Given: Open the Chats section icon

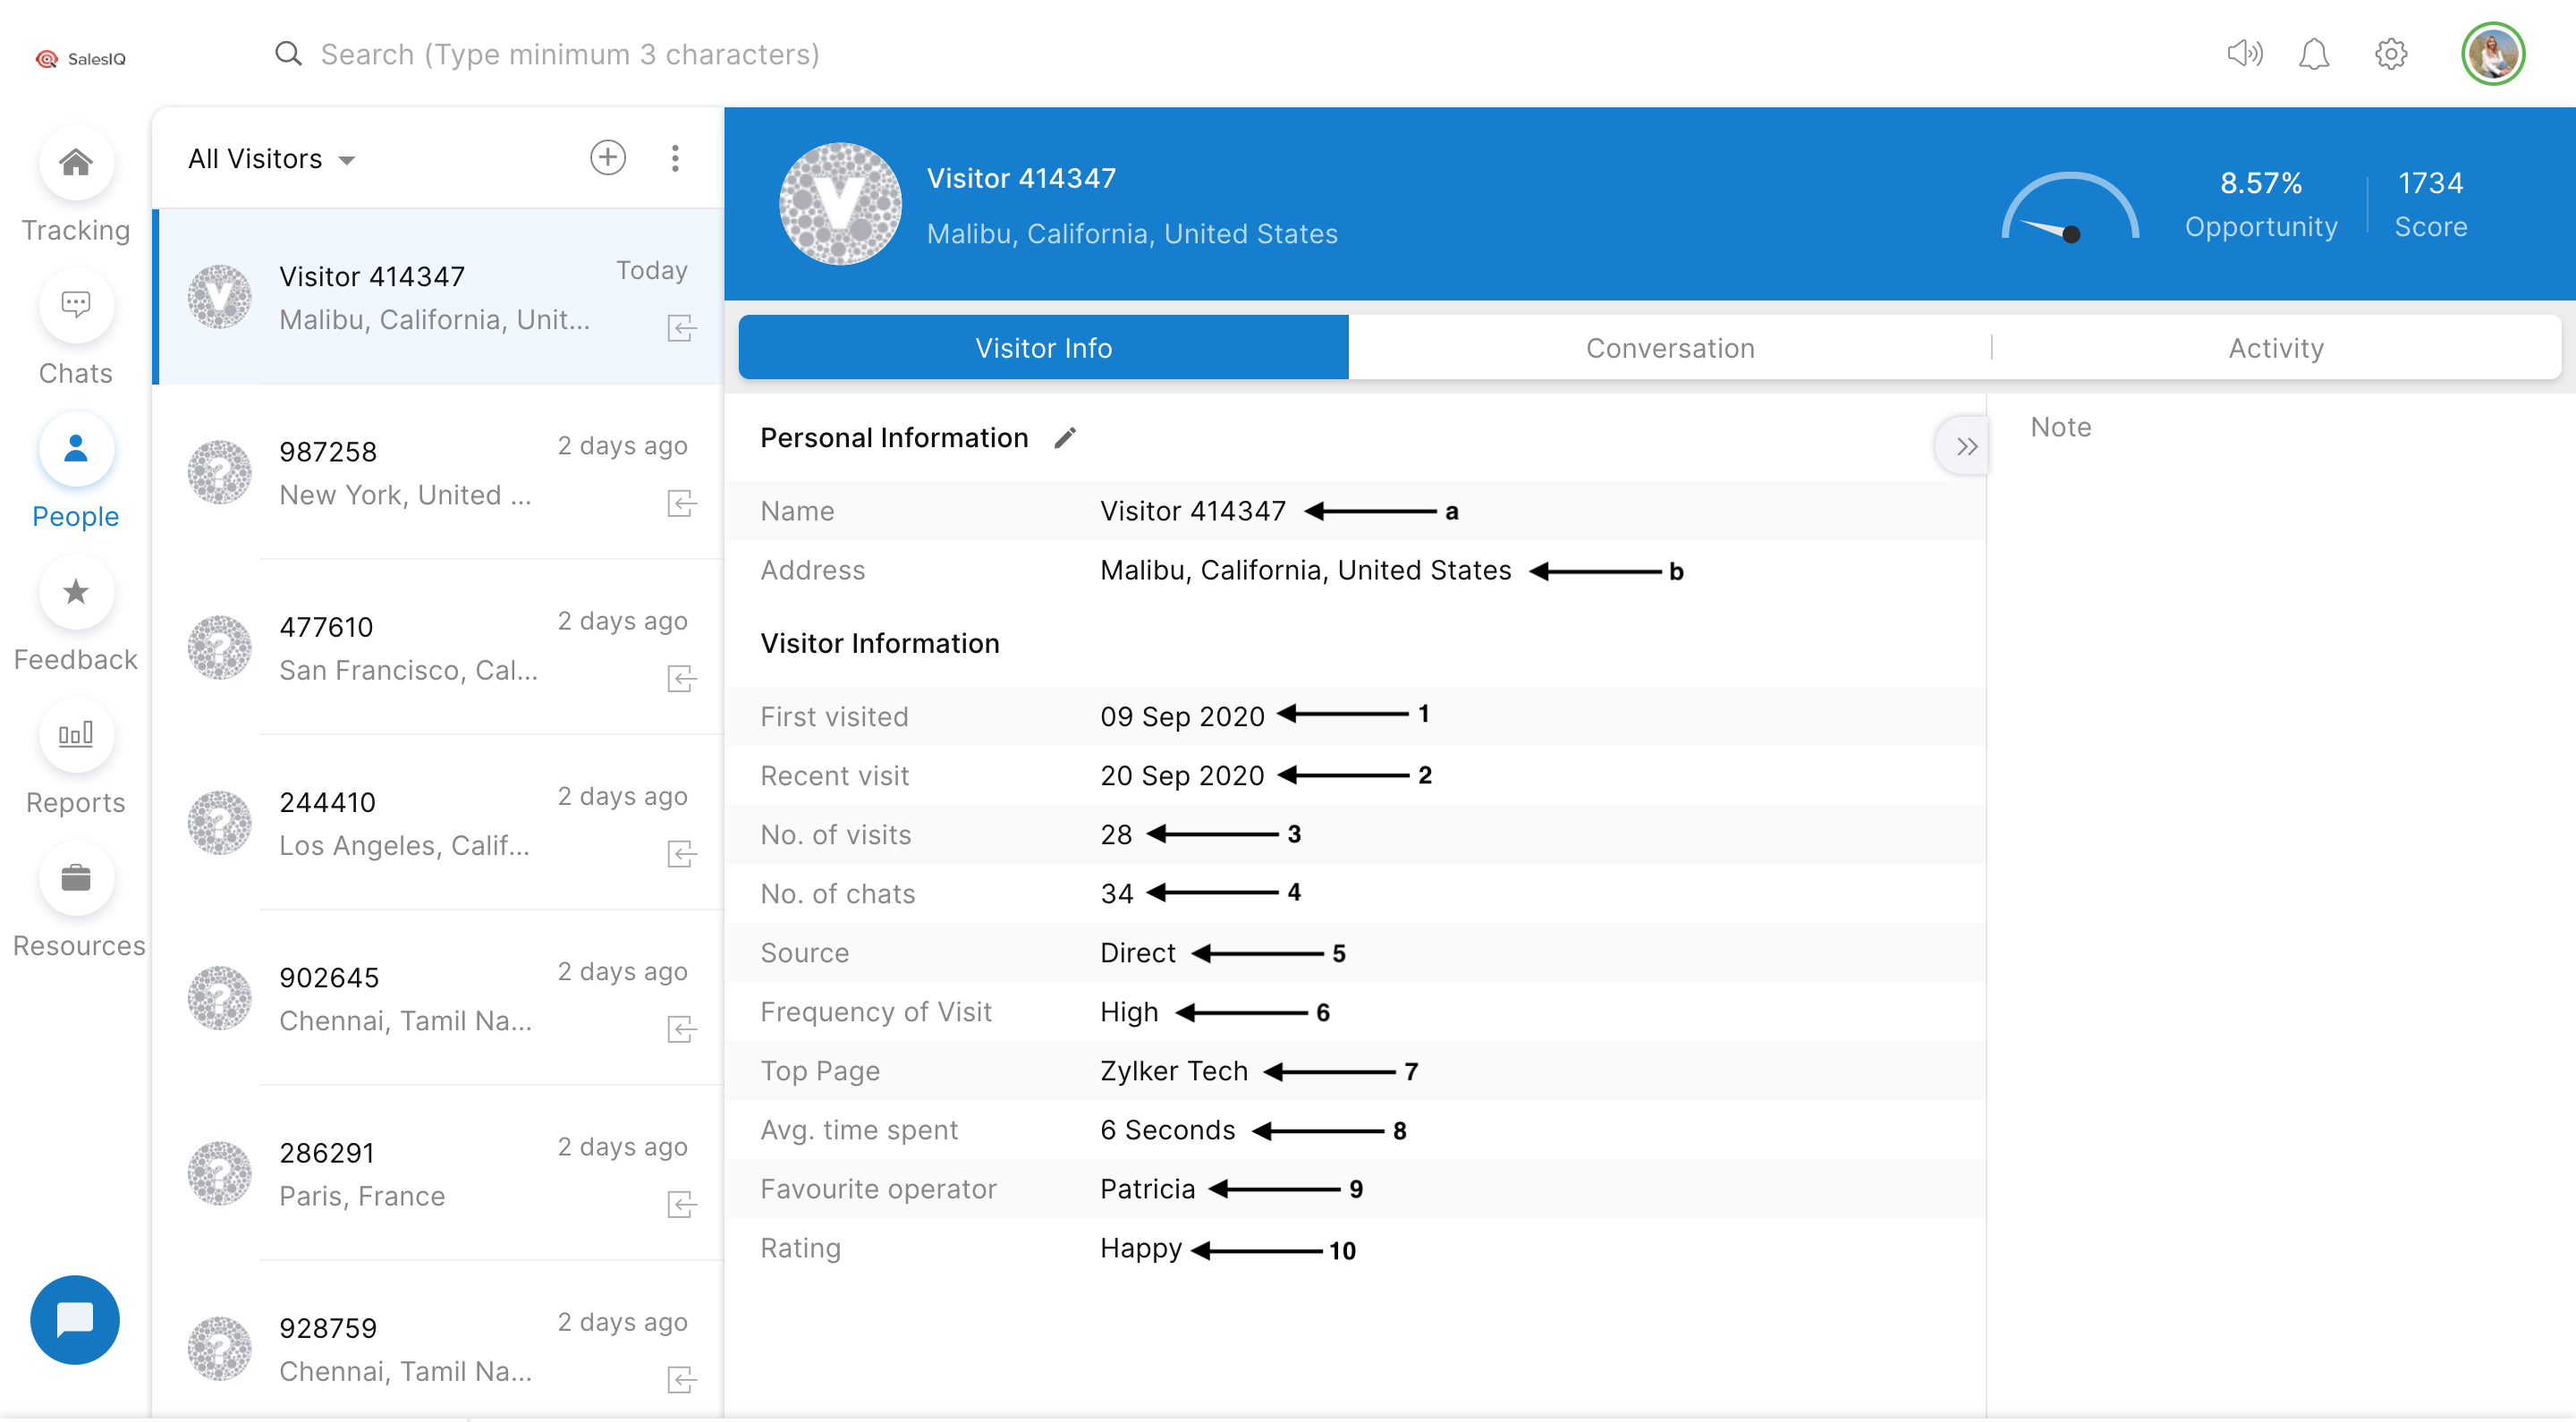Looking at the screenshot, I should pos(75,306).
